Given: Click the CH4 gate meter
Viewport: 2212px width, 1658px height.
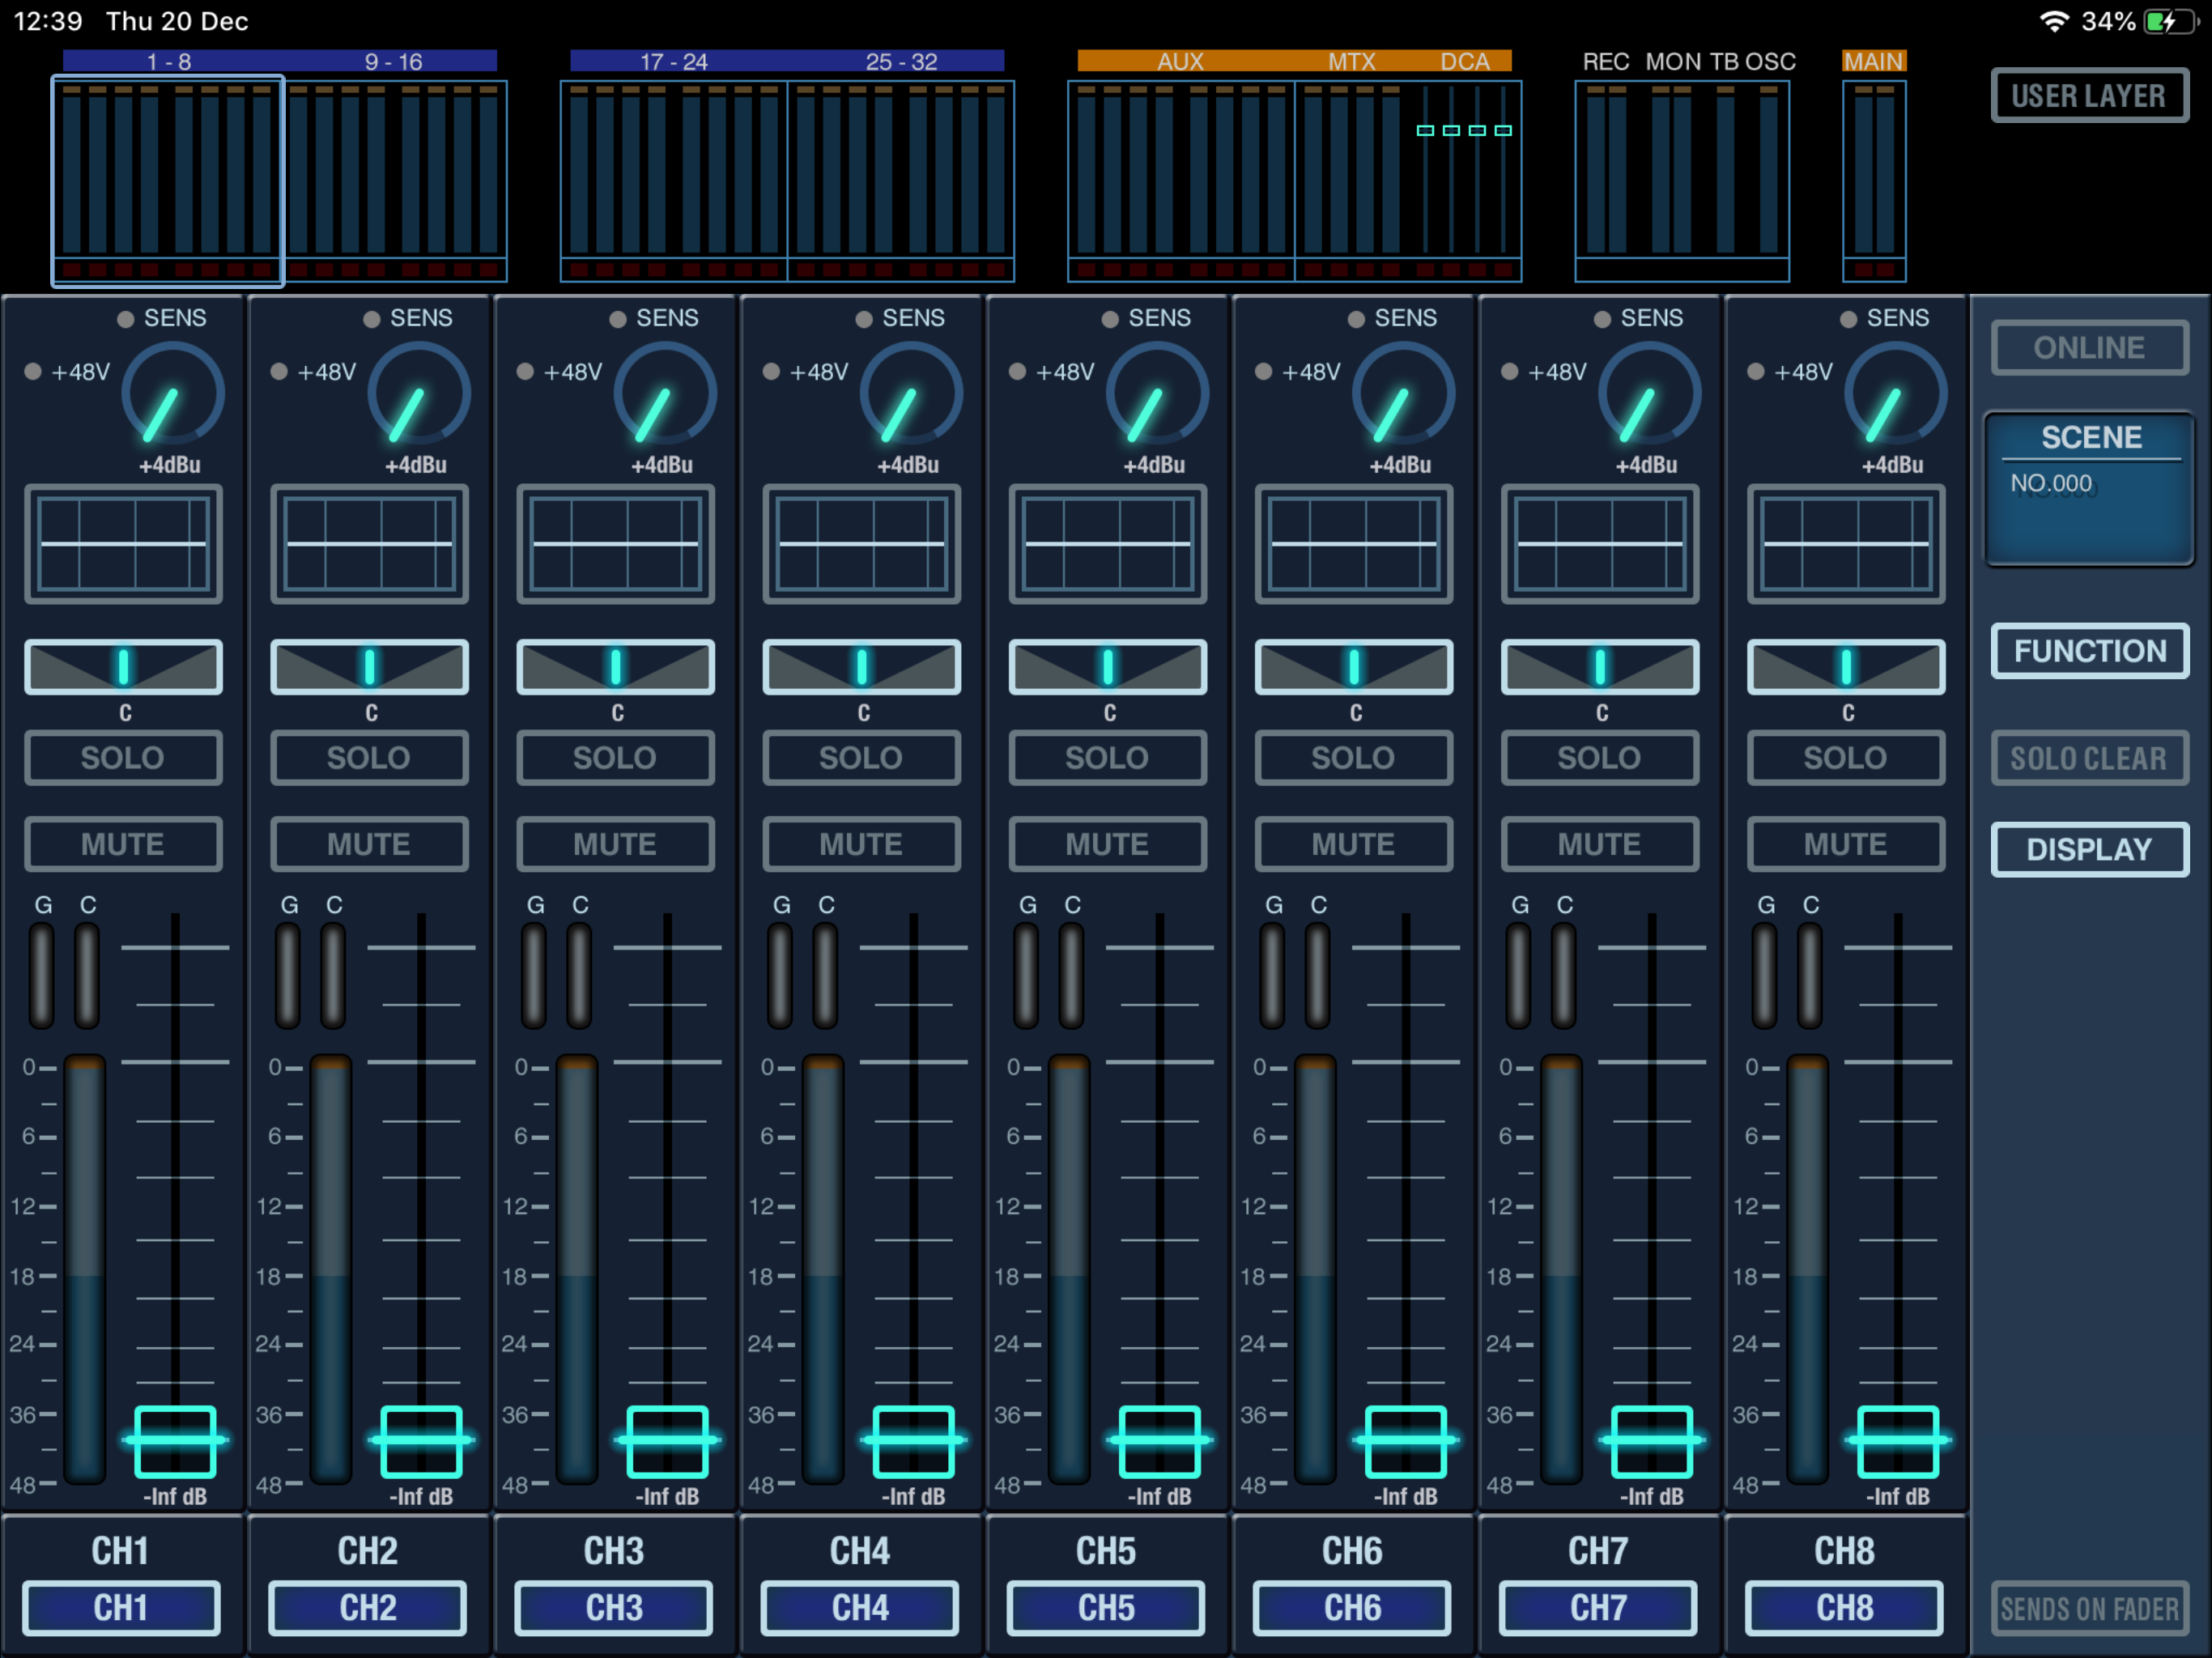Looking at the screenshot, I should 780,976.
